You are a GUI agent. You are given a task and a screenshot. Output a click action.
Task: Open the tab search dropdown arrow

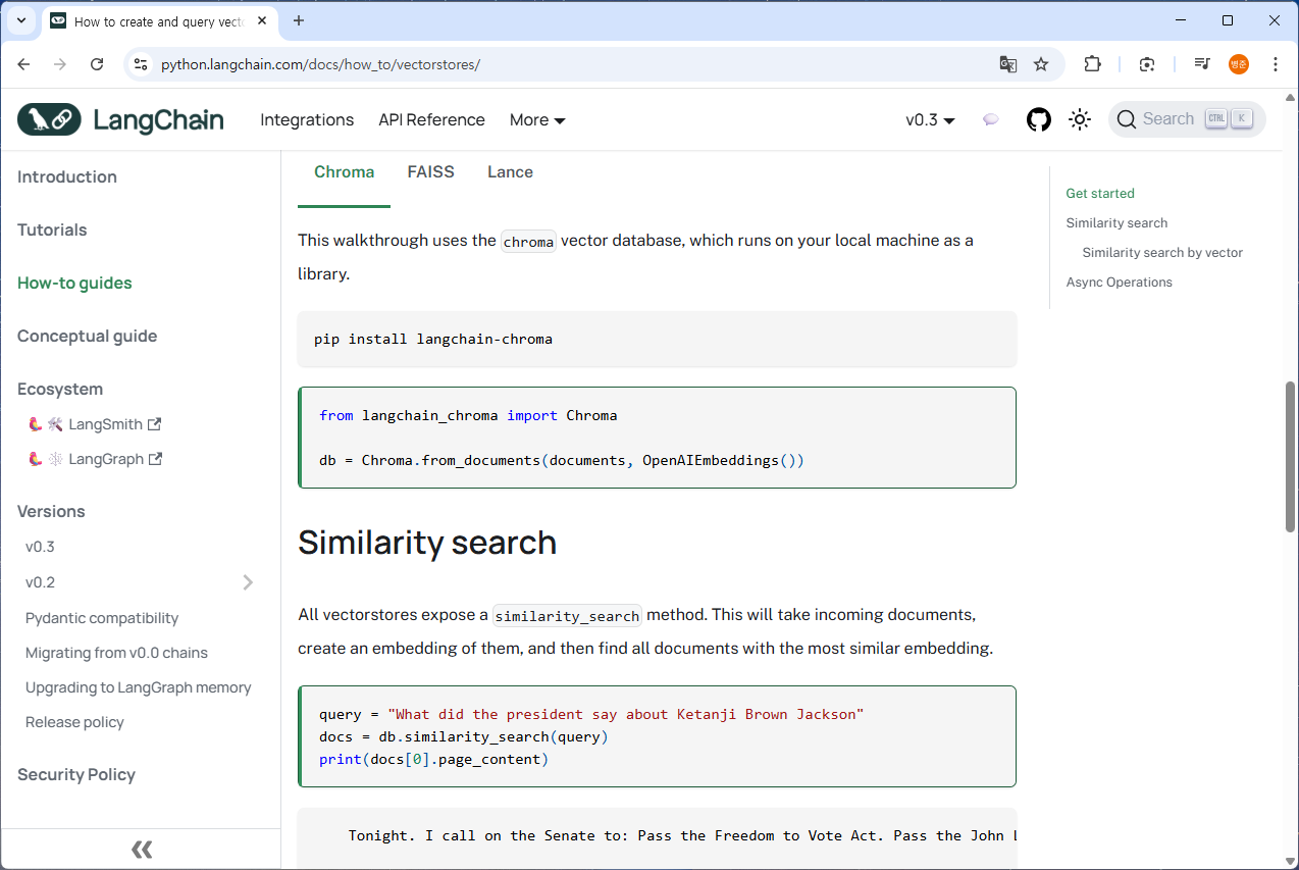tap(21, 20)
